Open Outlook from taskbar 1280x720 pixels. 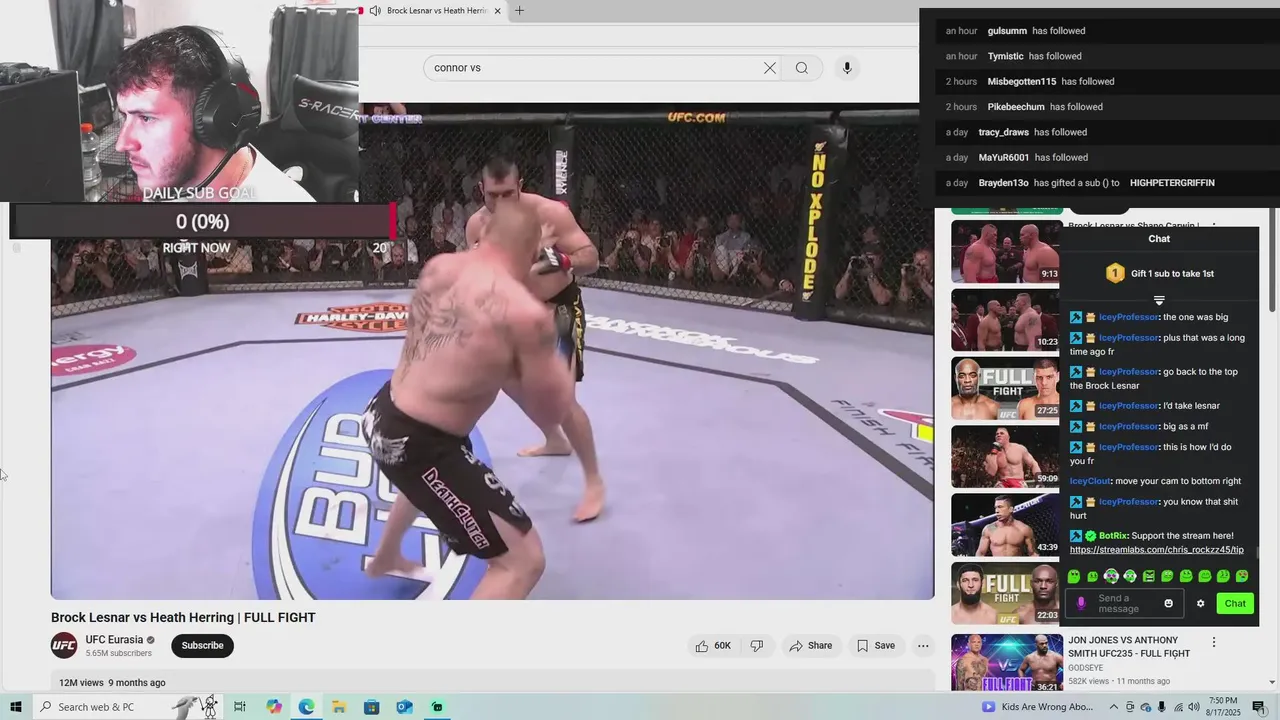click(x=404, y=707)
